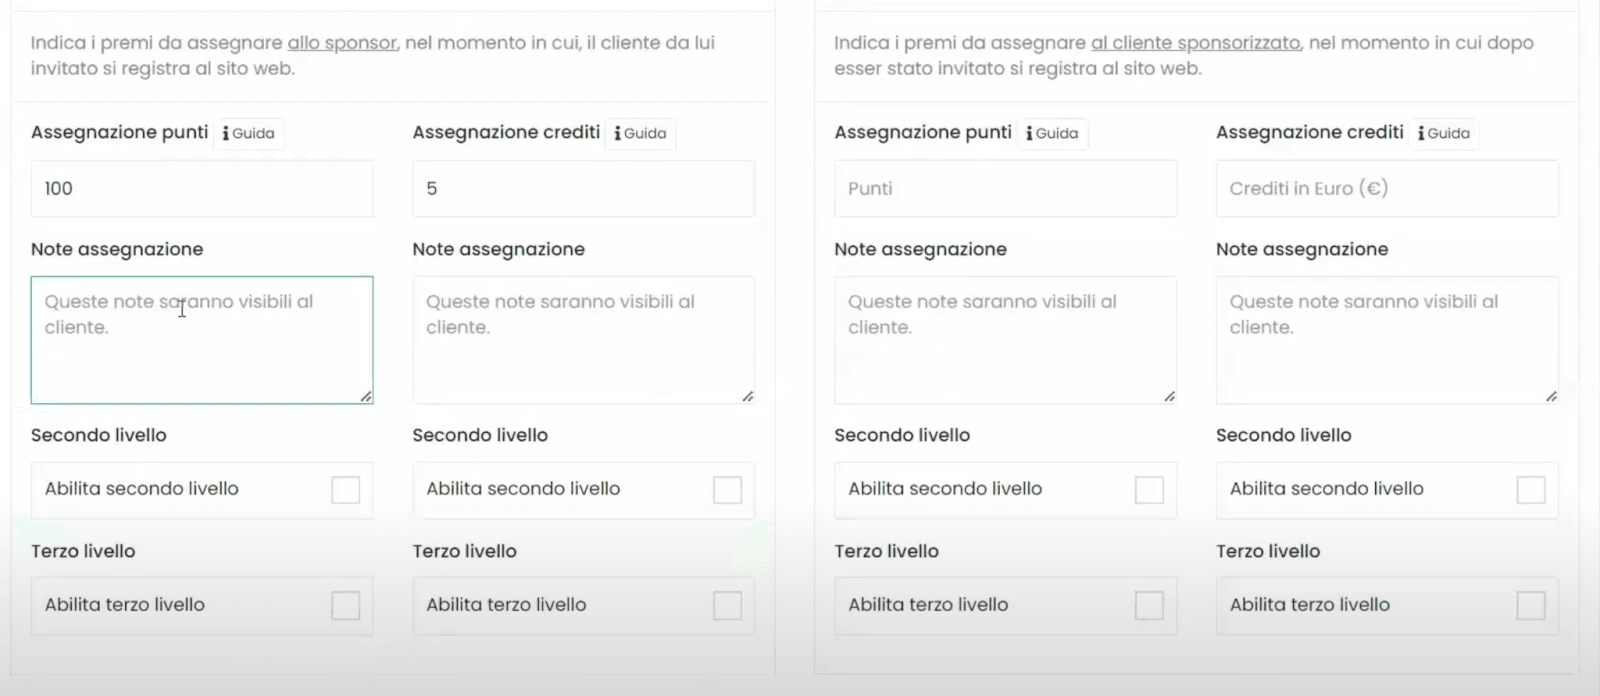Screen dimensions: 1600x696
Task: Open Guida for sponsored client Assegnazione crediti
Action: (x=1444, y=134)
